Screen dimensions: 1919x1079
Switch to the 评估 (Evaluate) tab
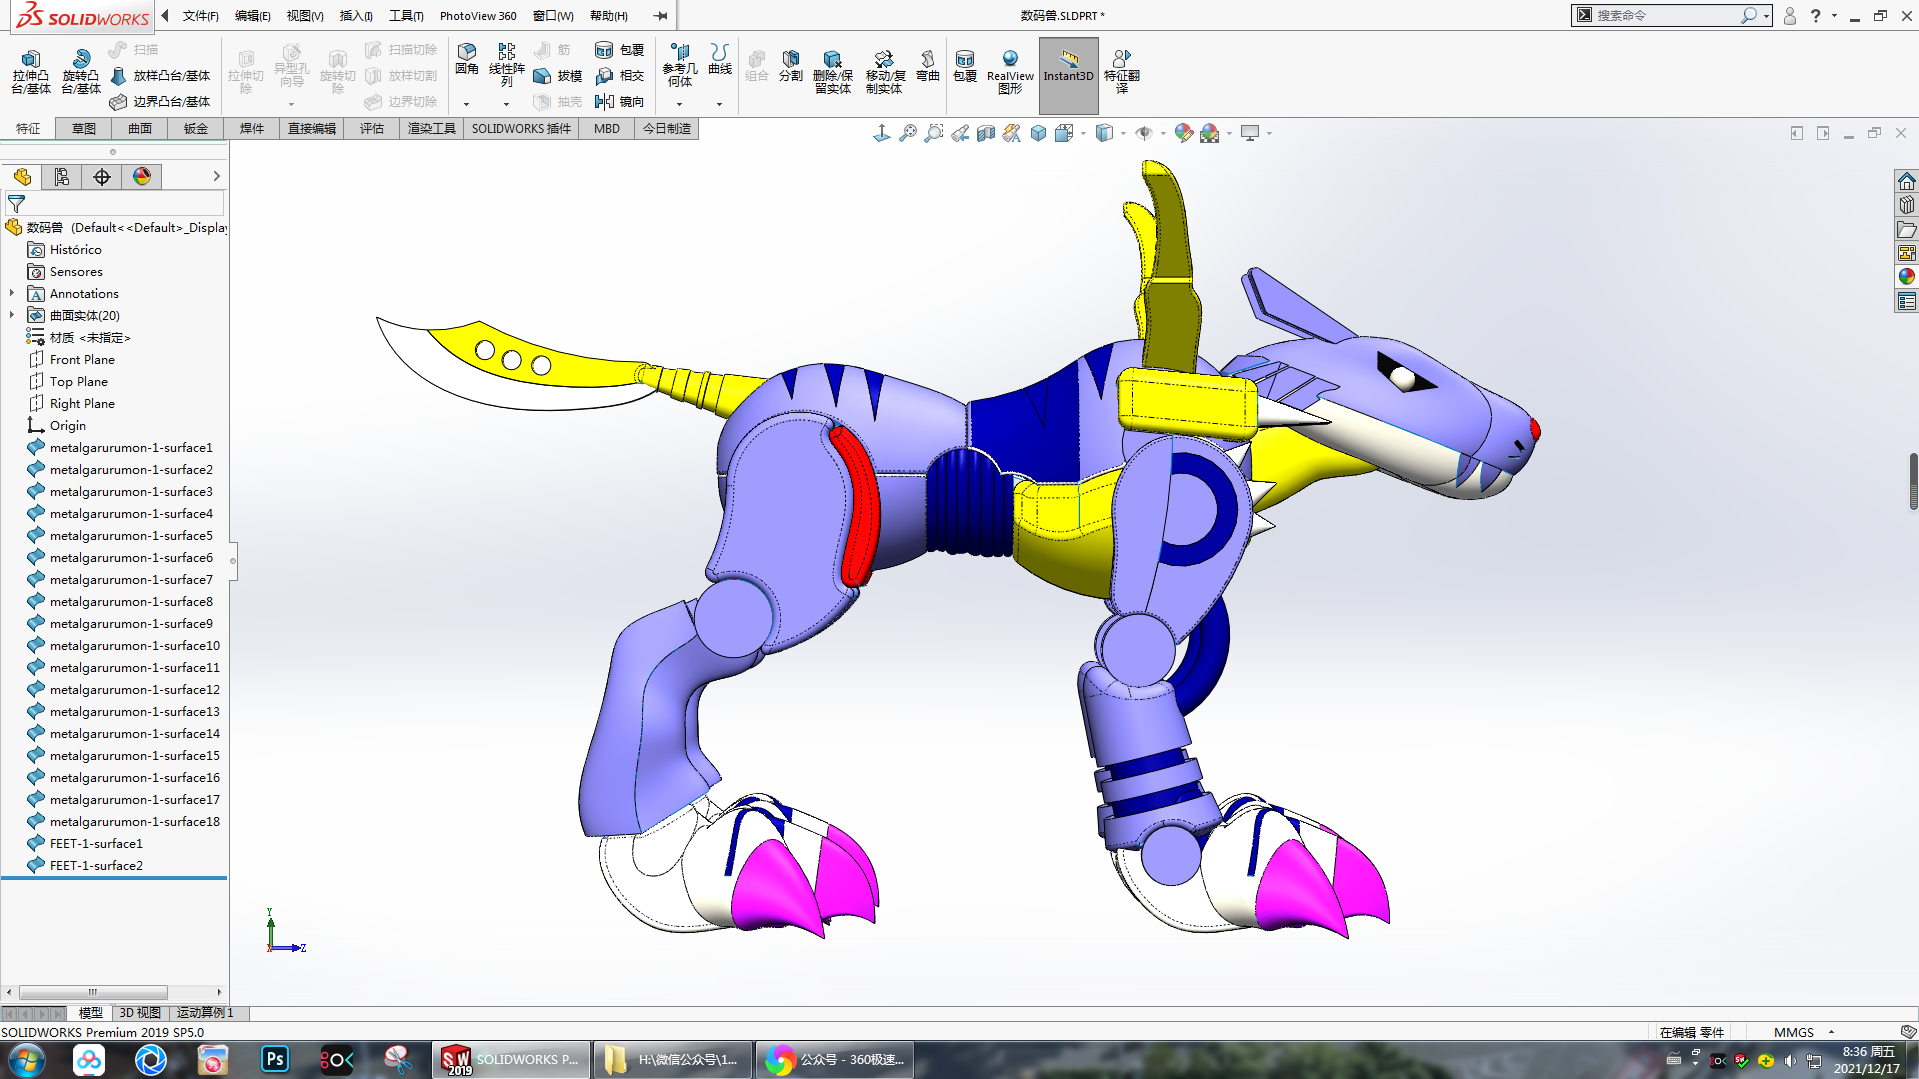point(372,129)
